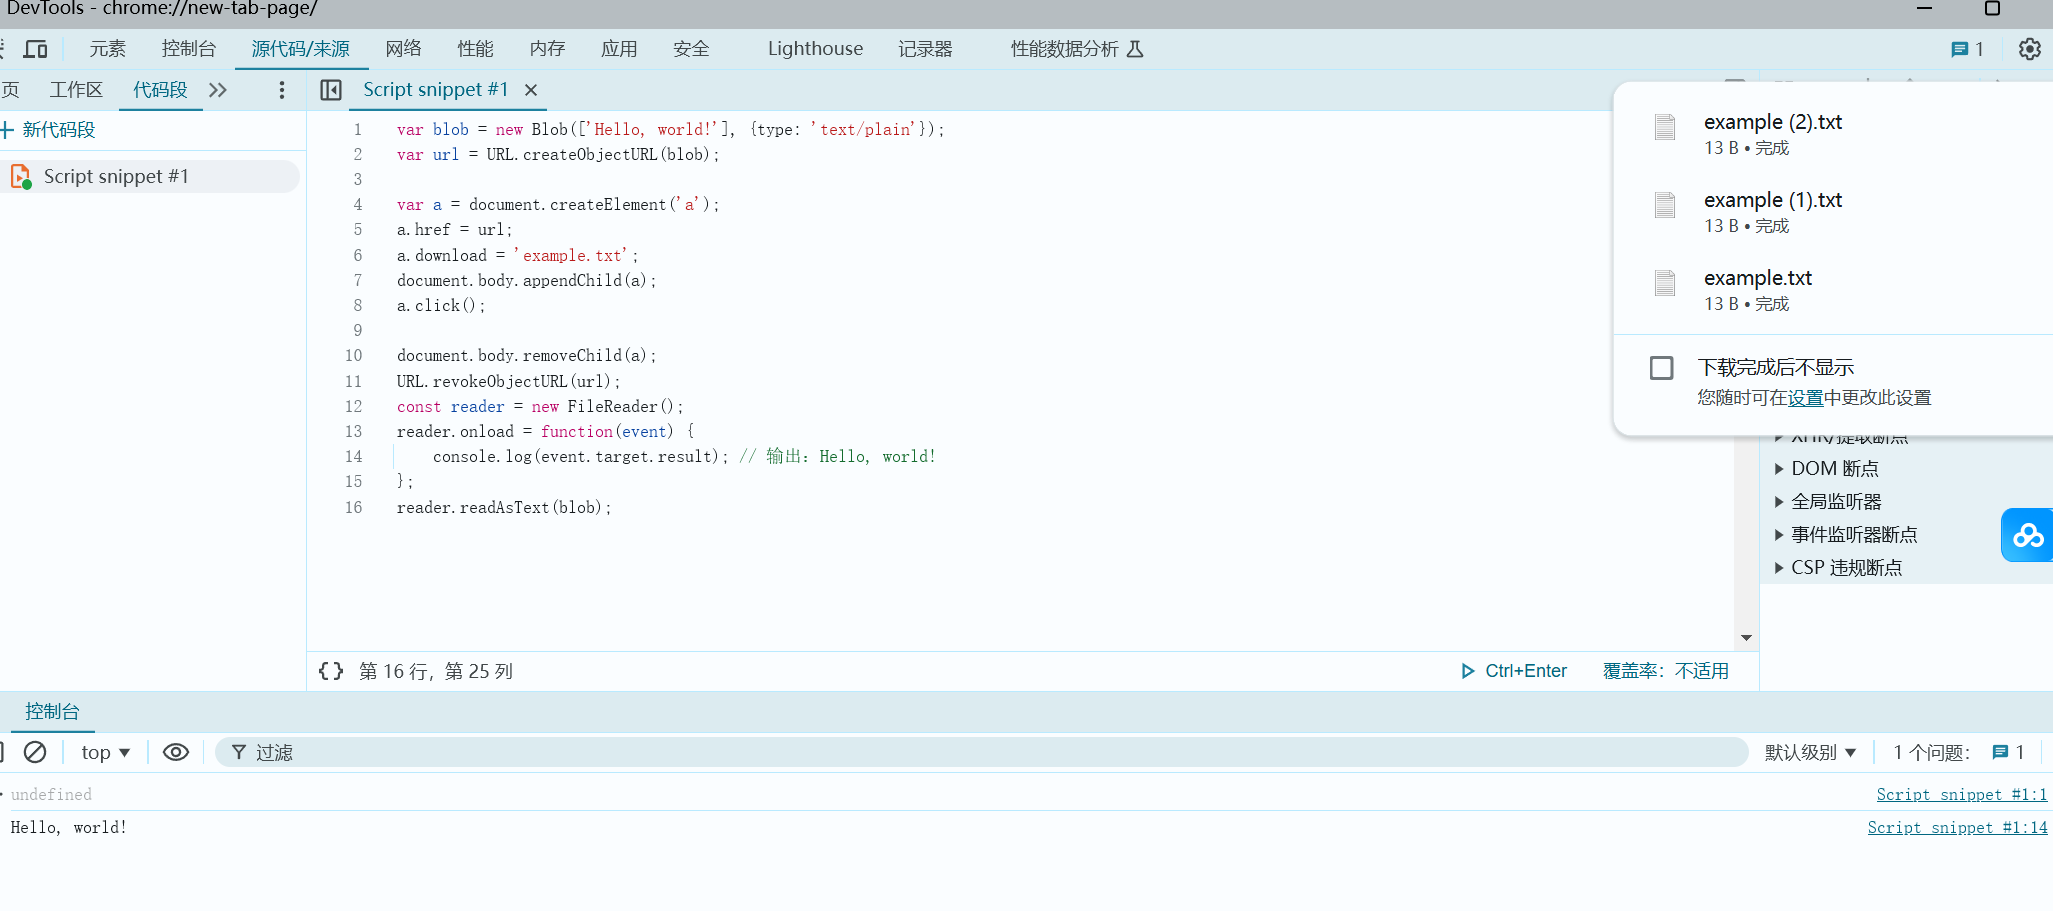Click the example.txt file icon
The image size is (2053, 911).
tap(1665, 283)
